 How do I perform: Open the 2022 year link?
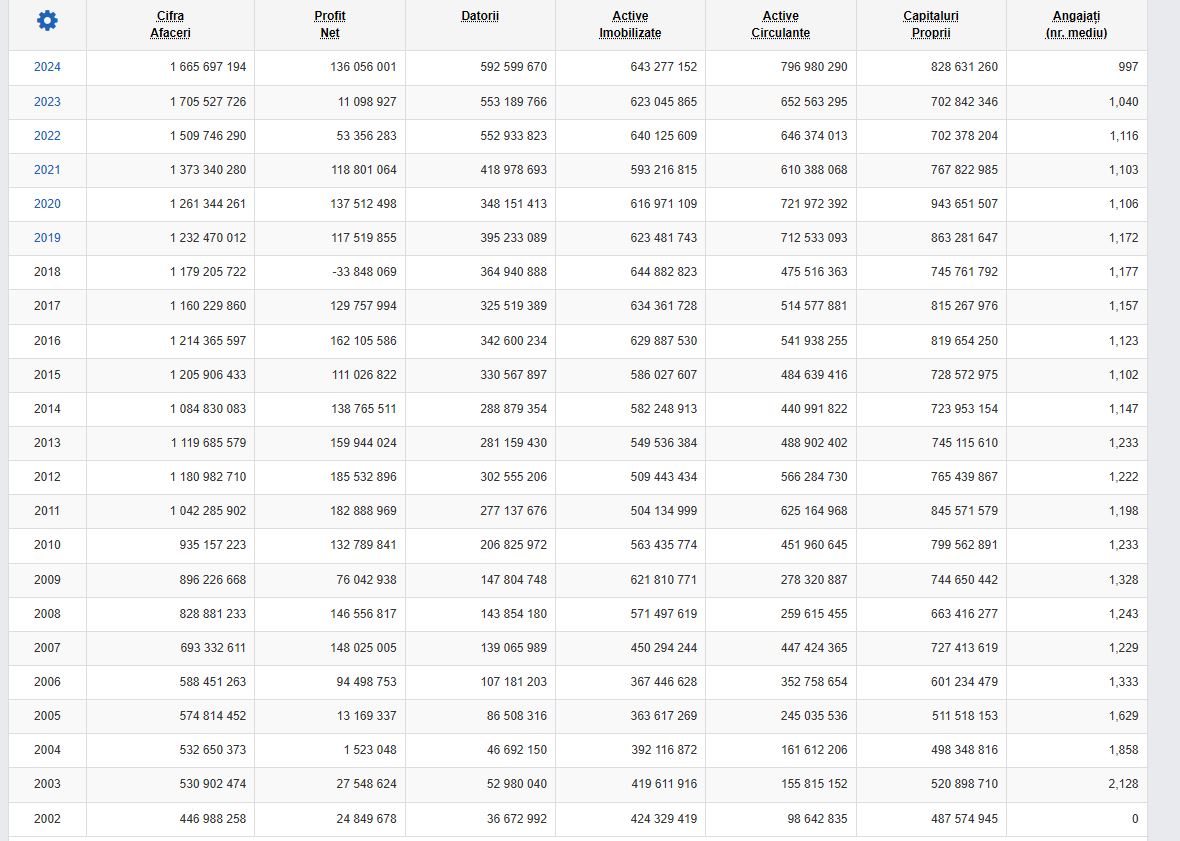(47, 135)
